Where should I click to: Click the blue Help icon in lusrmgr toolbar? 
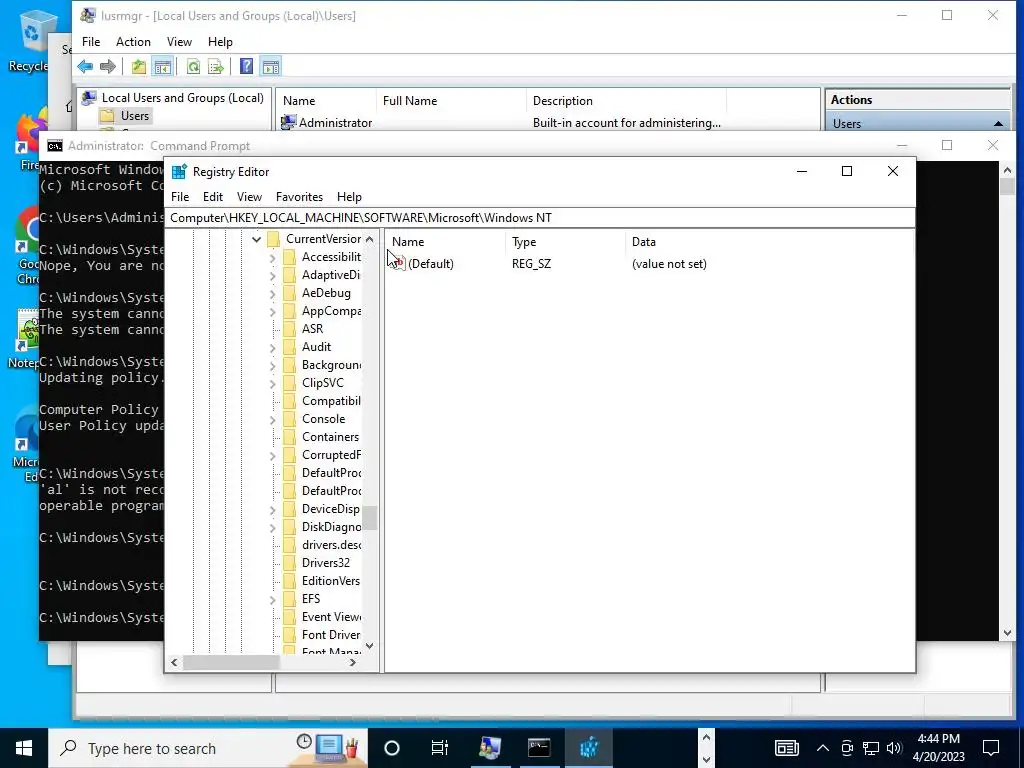[246, 66]
